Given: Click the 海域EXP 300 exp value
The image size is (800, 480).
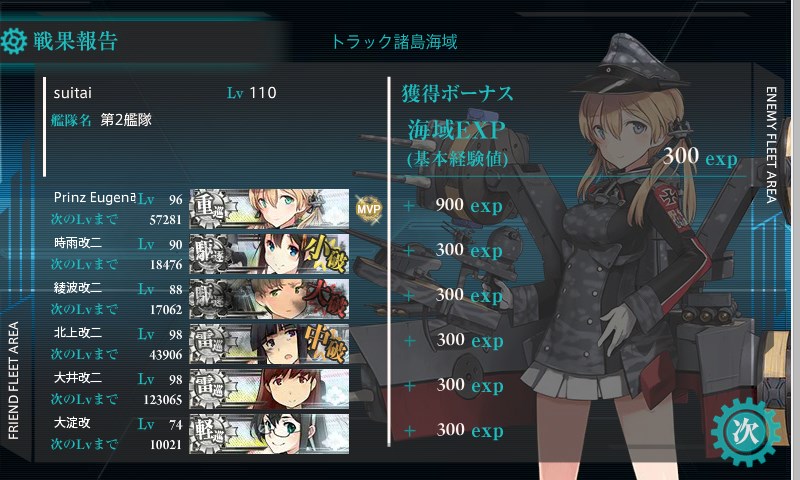Looking at the screenshot, I should [701, 156].
